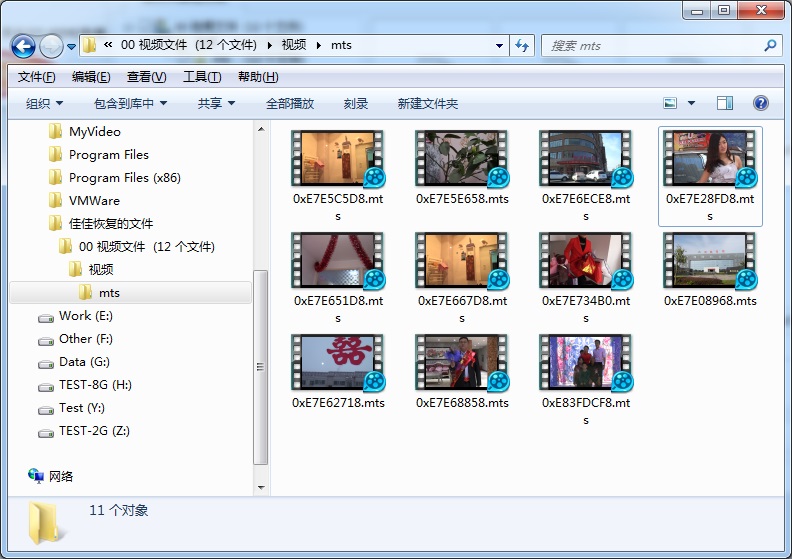Expand the 组织 organize dropdown
The height and width of the screenshot is (559, 792).
(x=44, y=103)
